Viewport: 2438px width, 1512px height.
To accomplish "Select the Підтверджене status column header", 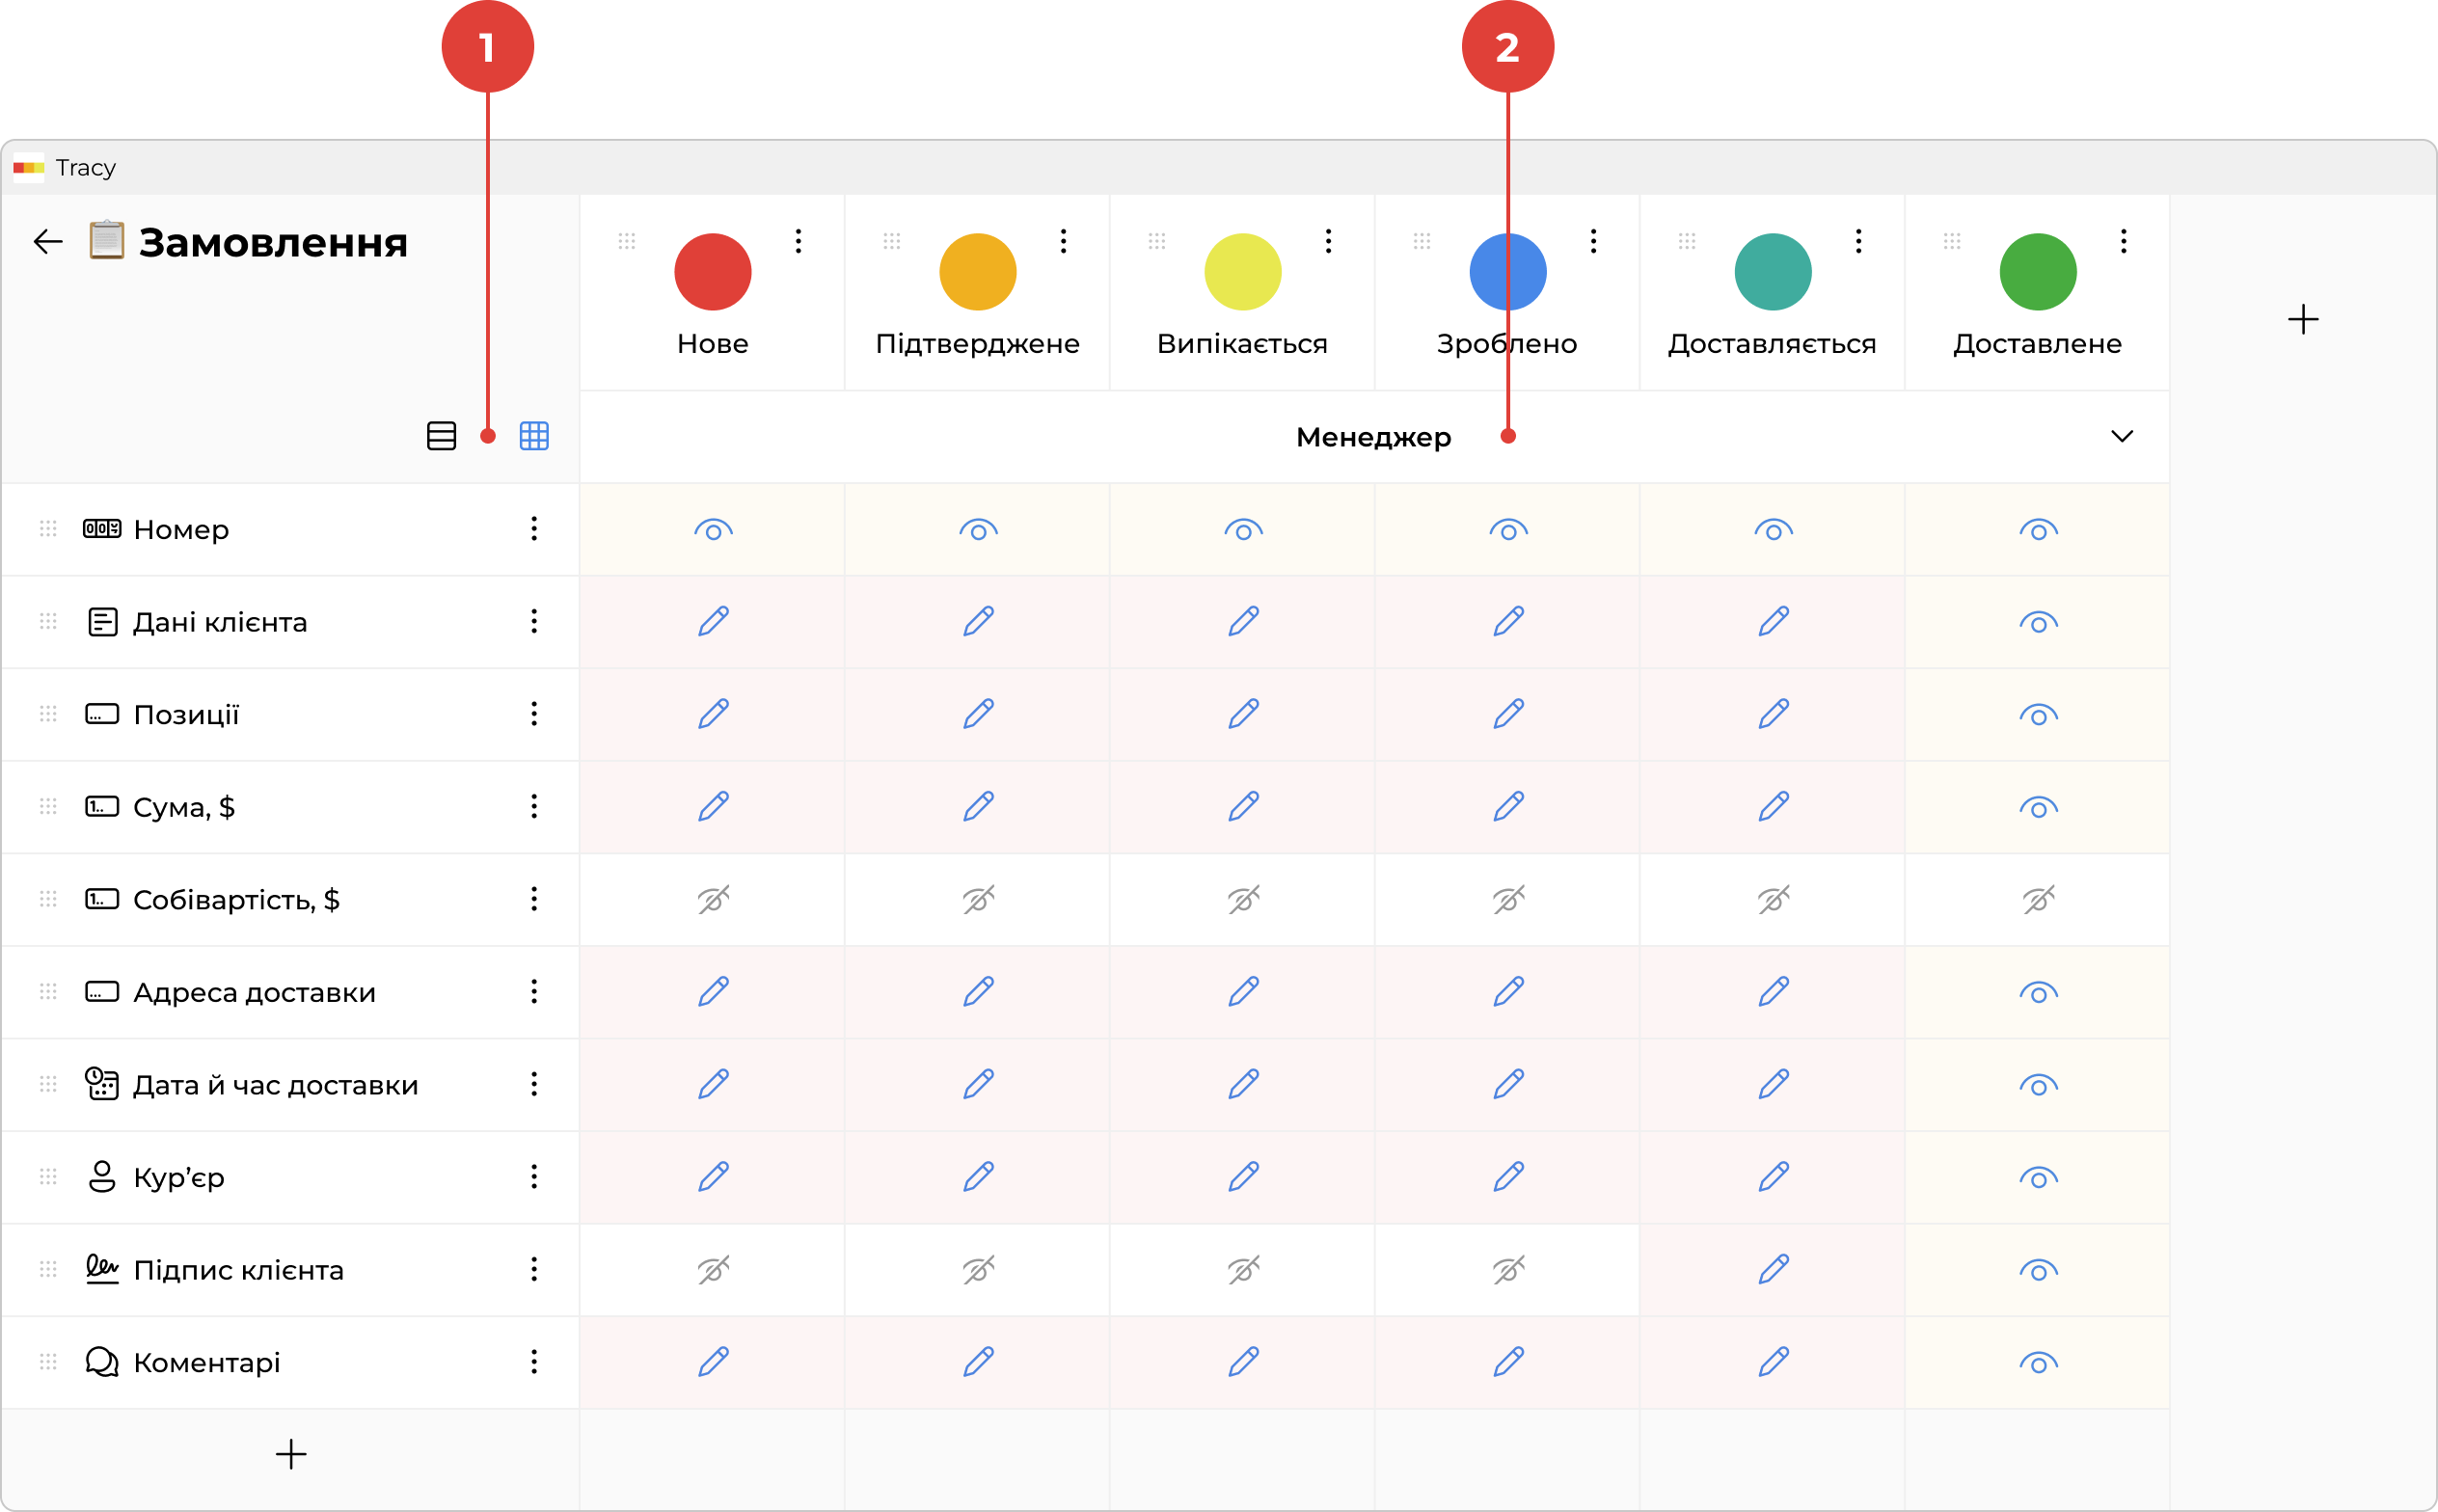I will pyautogui.click(x=977, y=343).
